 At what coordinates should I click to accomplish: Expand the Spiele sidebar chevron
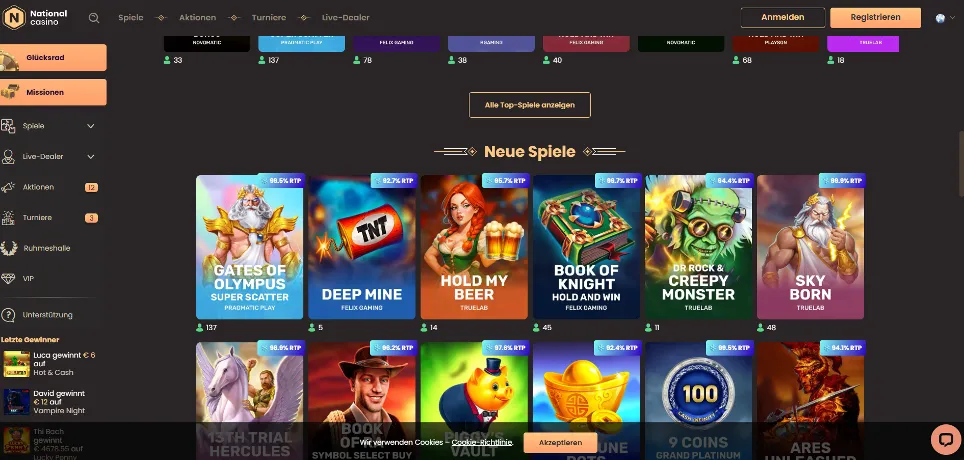pyautogui.click(x=91, y=126)
